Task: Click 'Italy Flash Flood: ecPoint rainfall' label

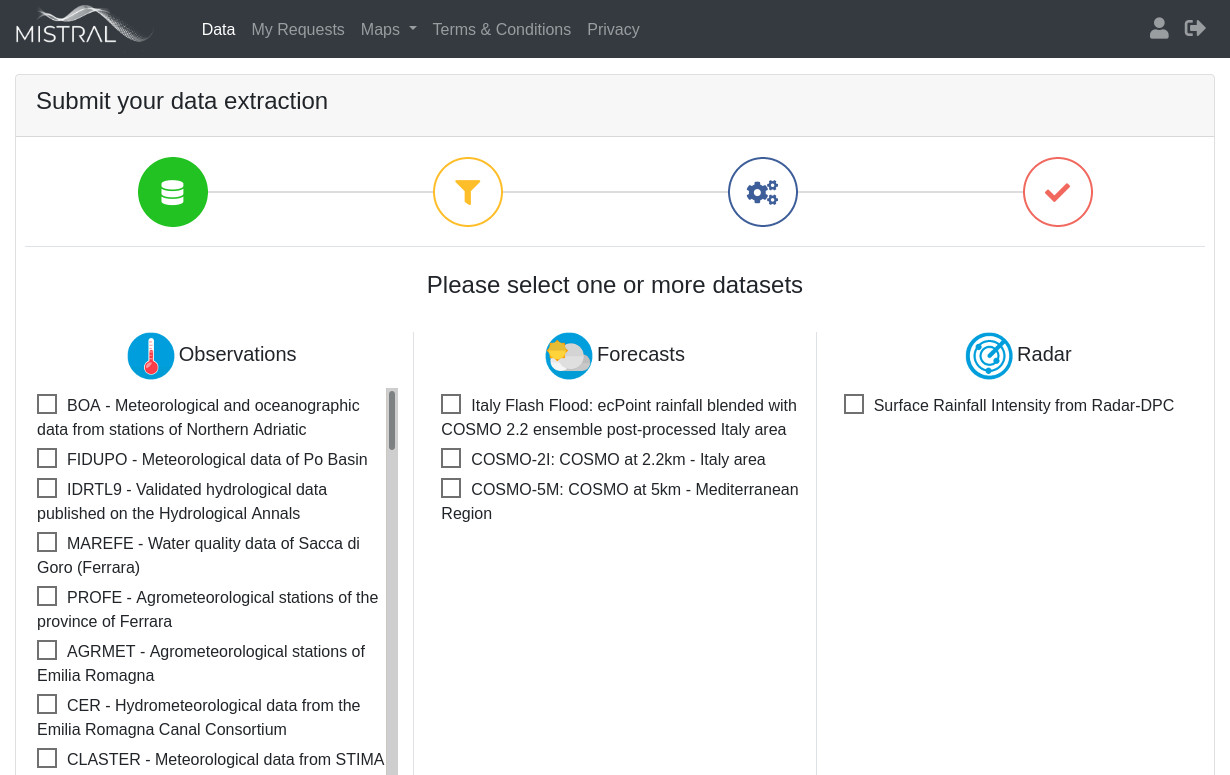Action: (x=619, y=417)
